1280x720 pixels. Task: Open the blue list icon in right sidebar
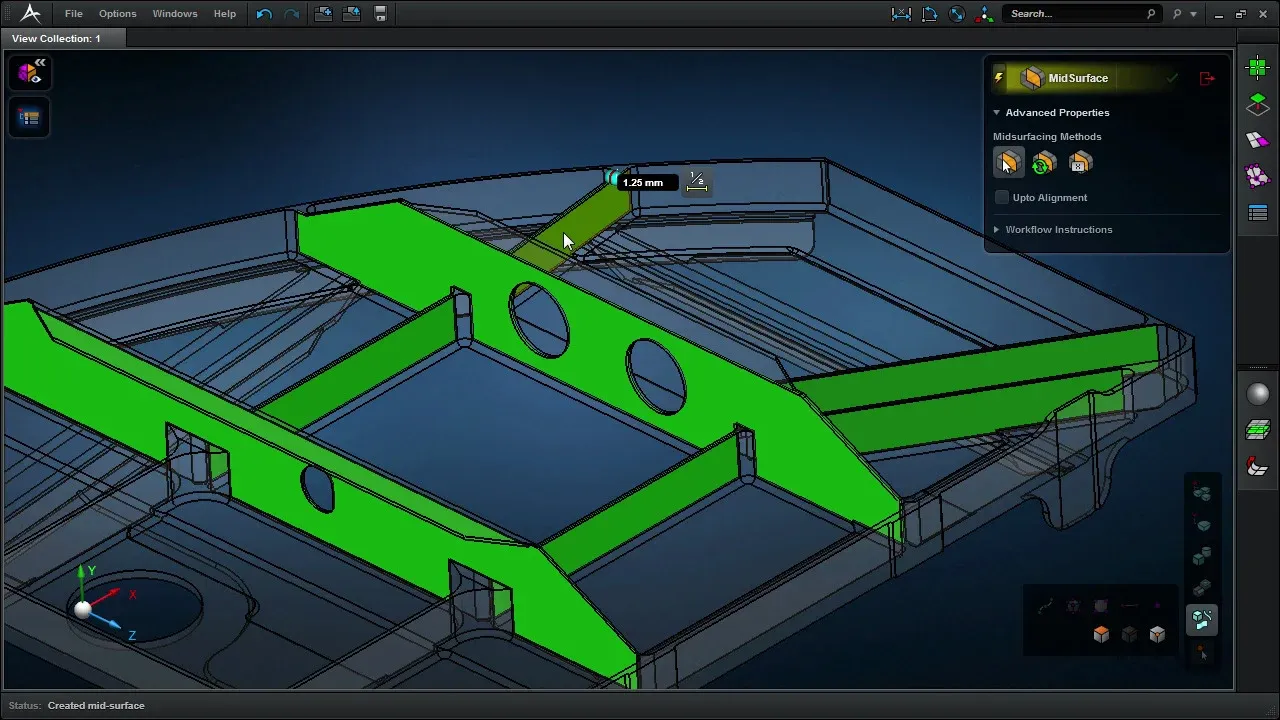(x=1258, y=213)
